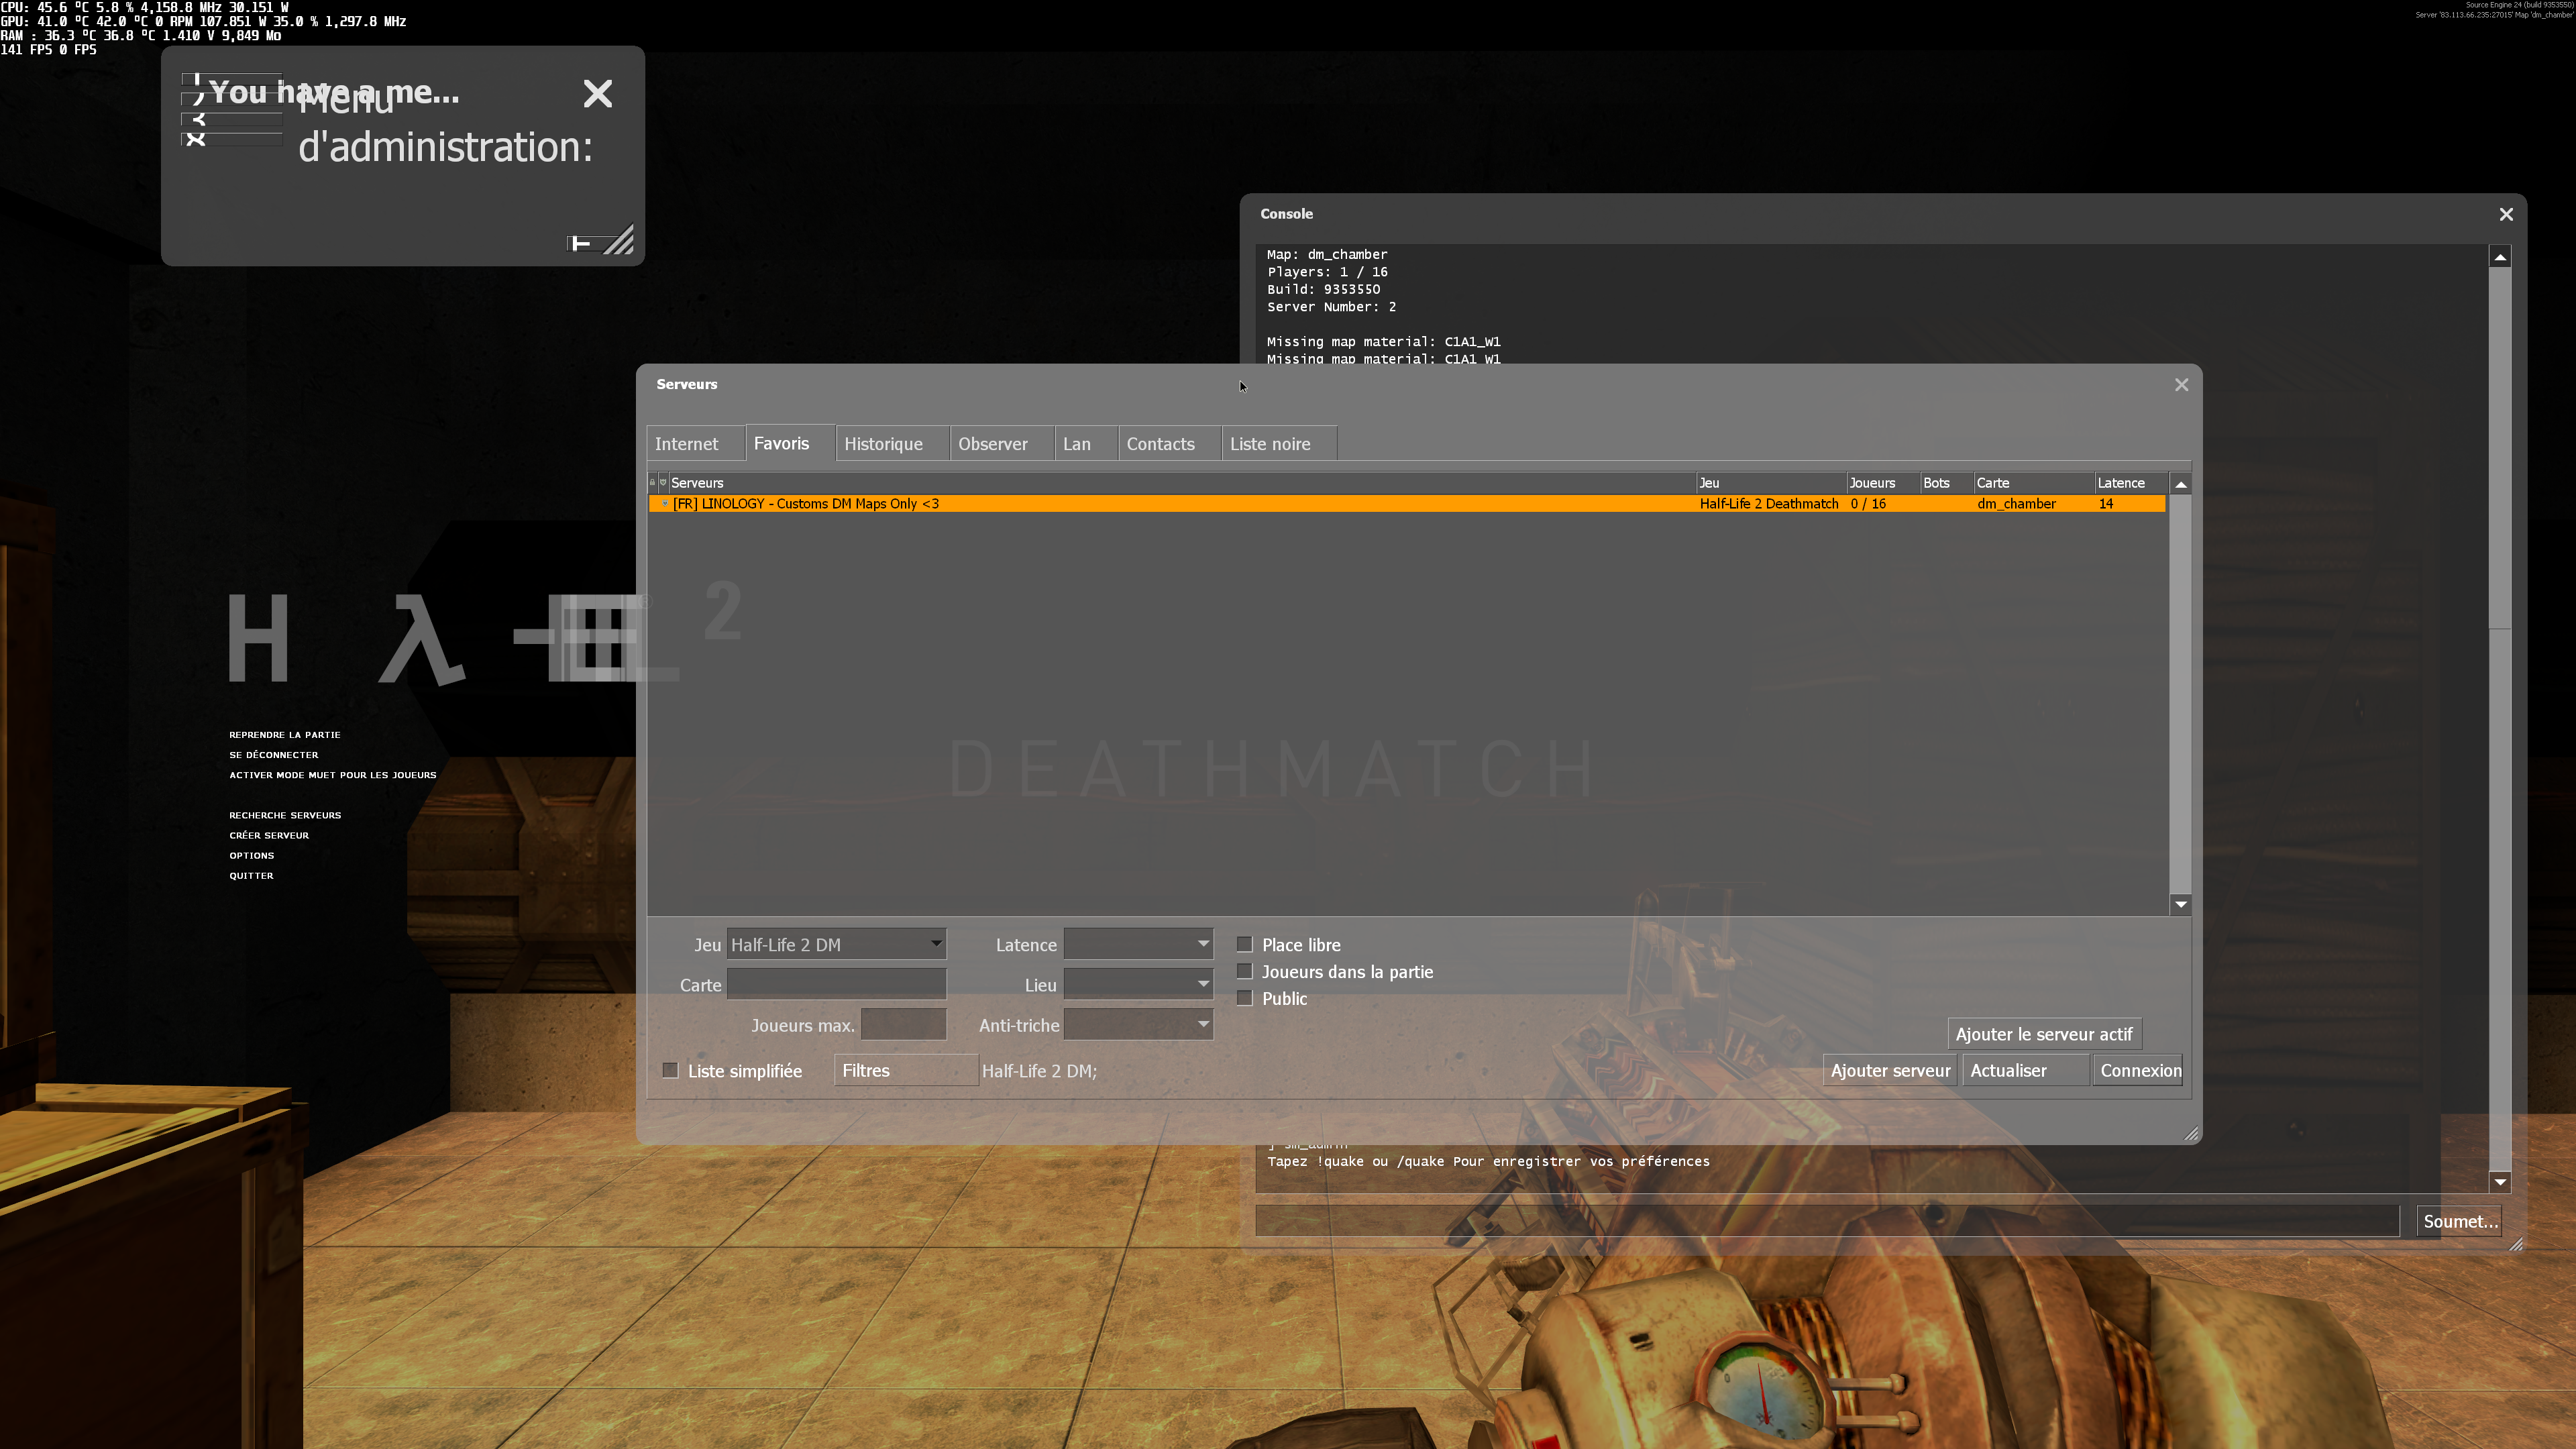Screen dimensions: 2576x1449
Task: Sort by the Bots column header
Action: click(x=1947, y=483)
